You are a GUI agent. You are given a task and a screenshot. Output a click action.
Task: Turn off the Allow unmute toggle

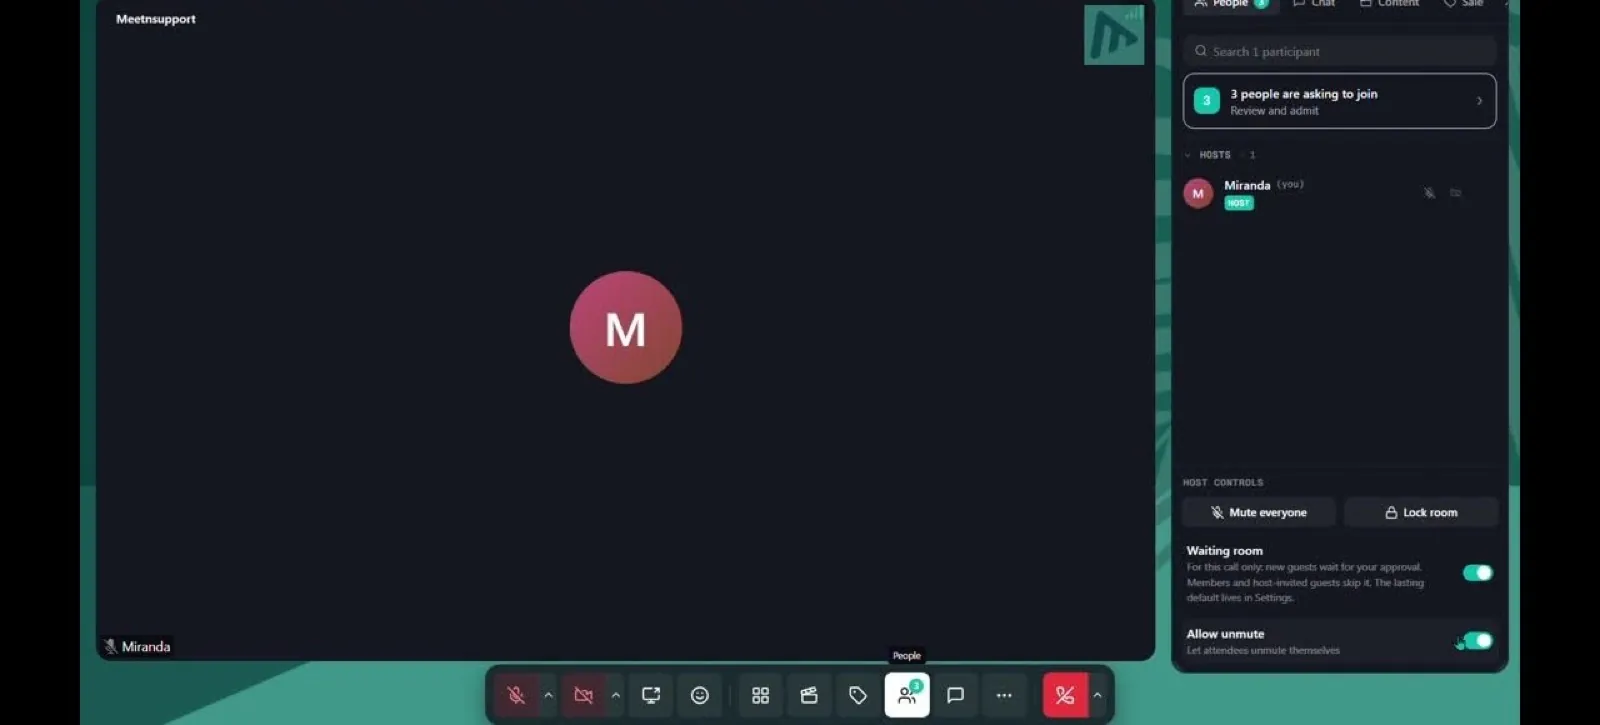1477,641
